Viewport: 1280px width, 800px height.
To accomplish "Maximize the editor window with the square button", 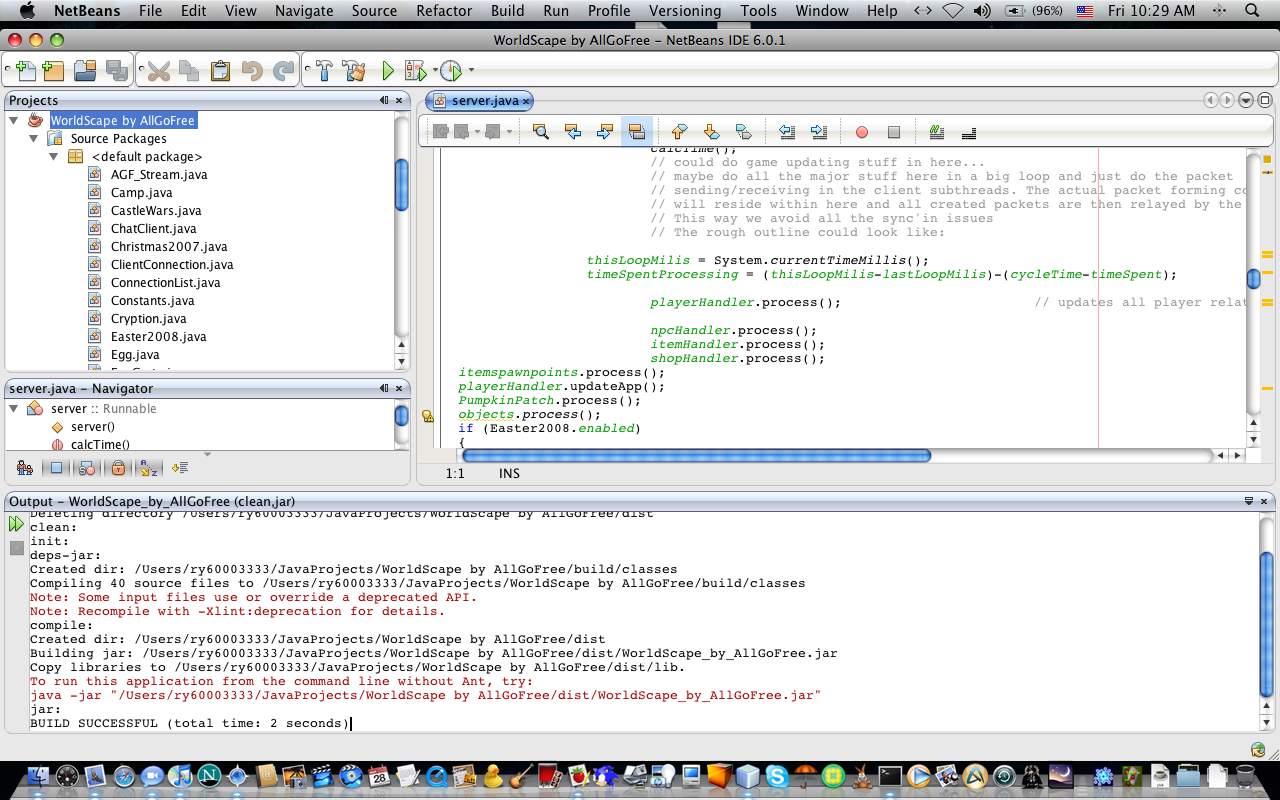I will tap(1265, 100).
